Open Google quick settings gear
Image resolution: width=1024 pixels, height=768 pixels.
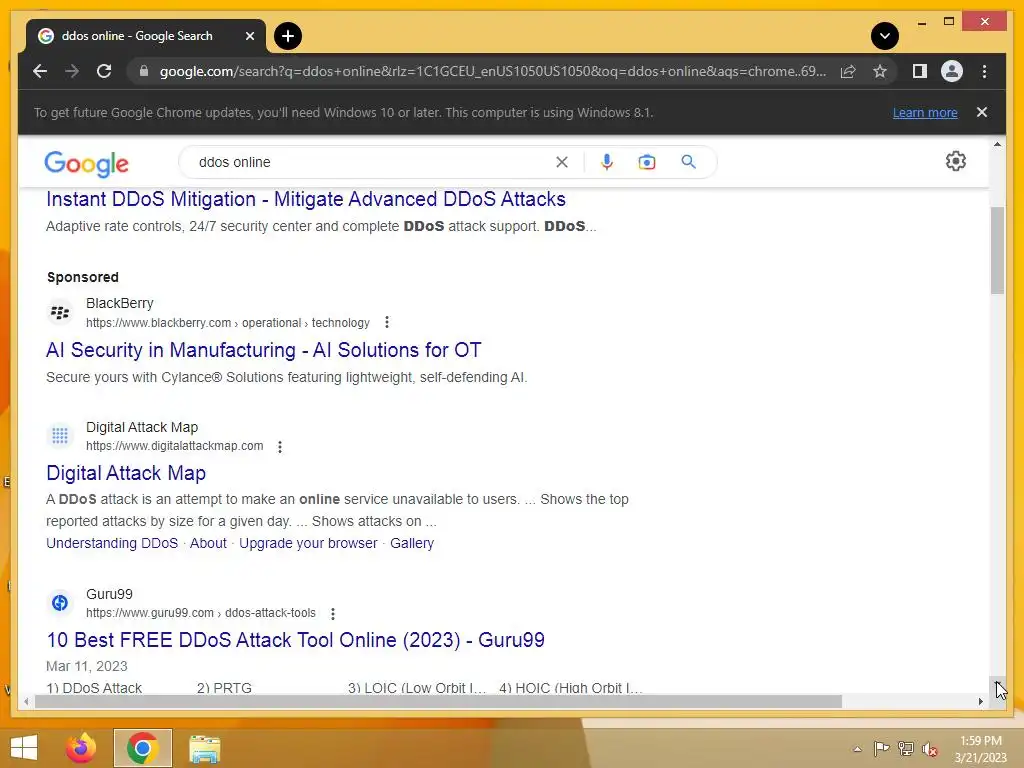click(x=955, y=161)
